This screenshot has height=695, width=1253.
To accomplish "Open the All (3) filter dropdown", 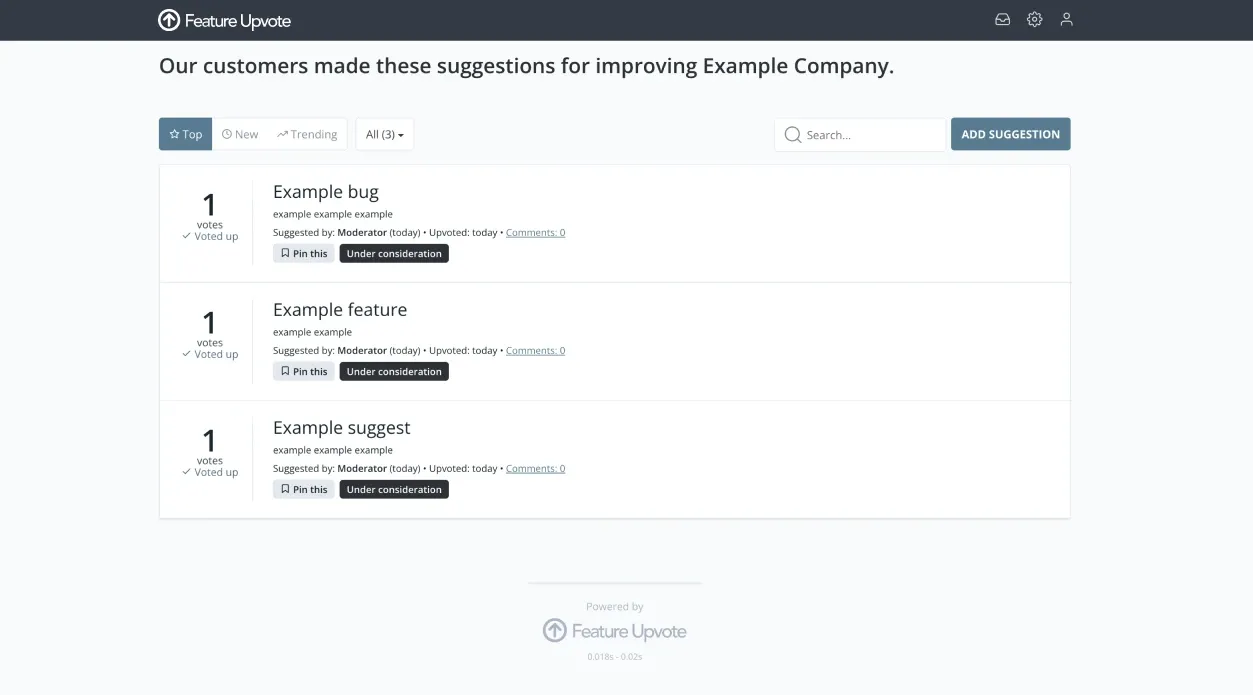I will pyautogui.click(x=384, y=133).
